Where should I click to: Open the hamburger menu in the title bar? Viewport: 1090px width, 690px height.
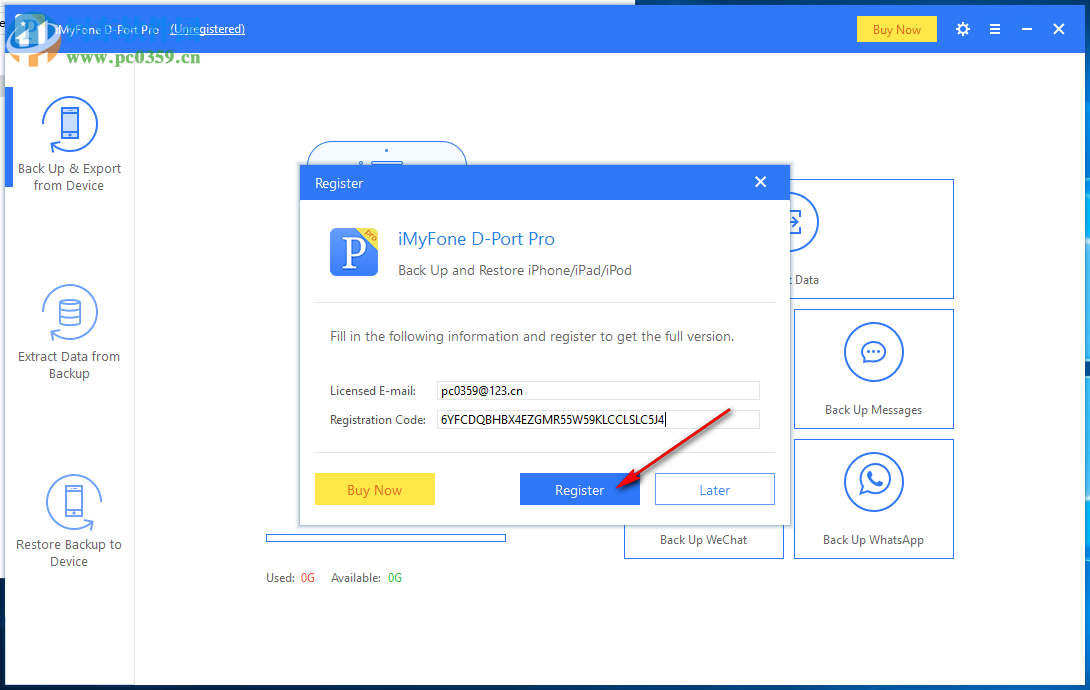pyautogui.click(x=995, y=29)
